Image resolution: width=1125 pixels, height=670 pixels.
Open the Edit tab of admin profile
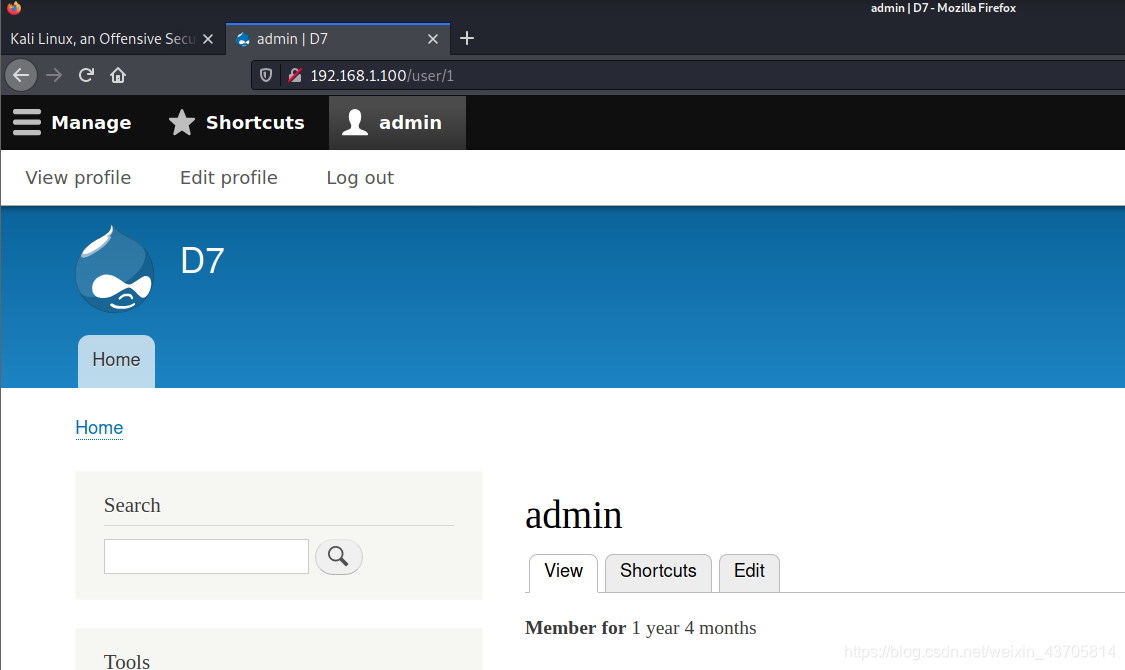pos(749,572)
